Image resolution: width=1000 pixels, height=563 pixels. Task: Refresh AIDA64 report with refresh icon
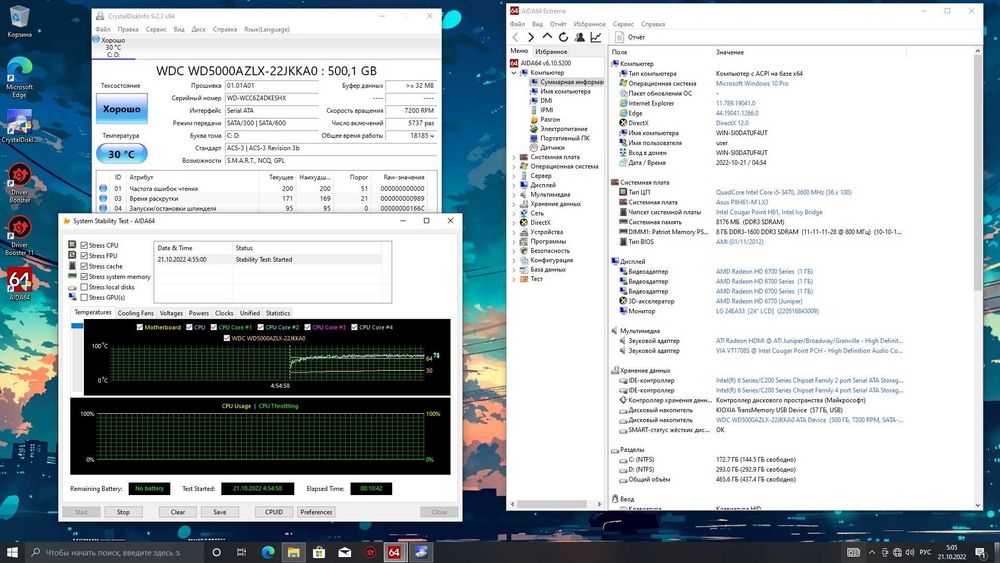(x=563, y=37)
